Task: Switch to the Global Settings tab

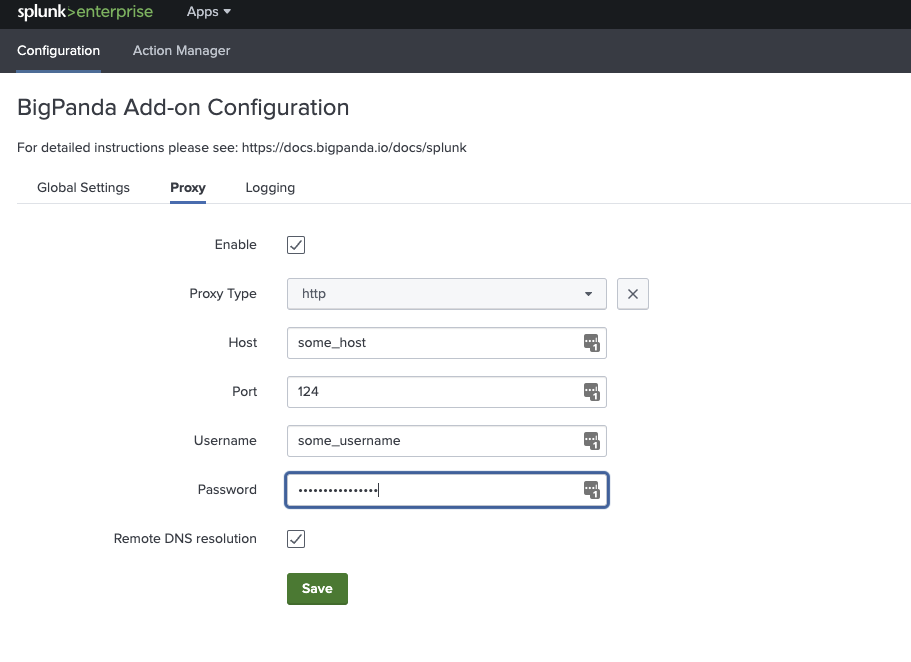Action: pyautogui.click(x=83, y=187)
